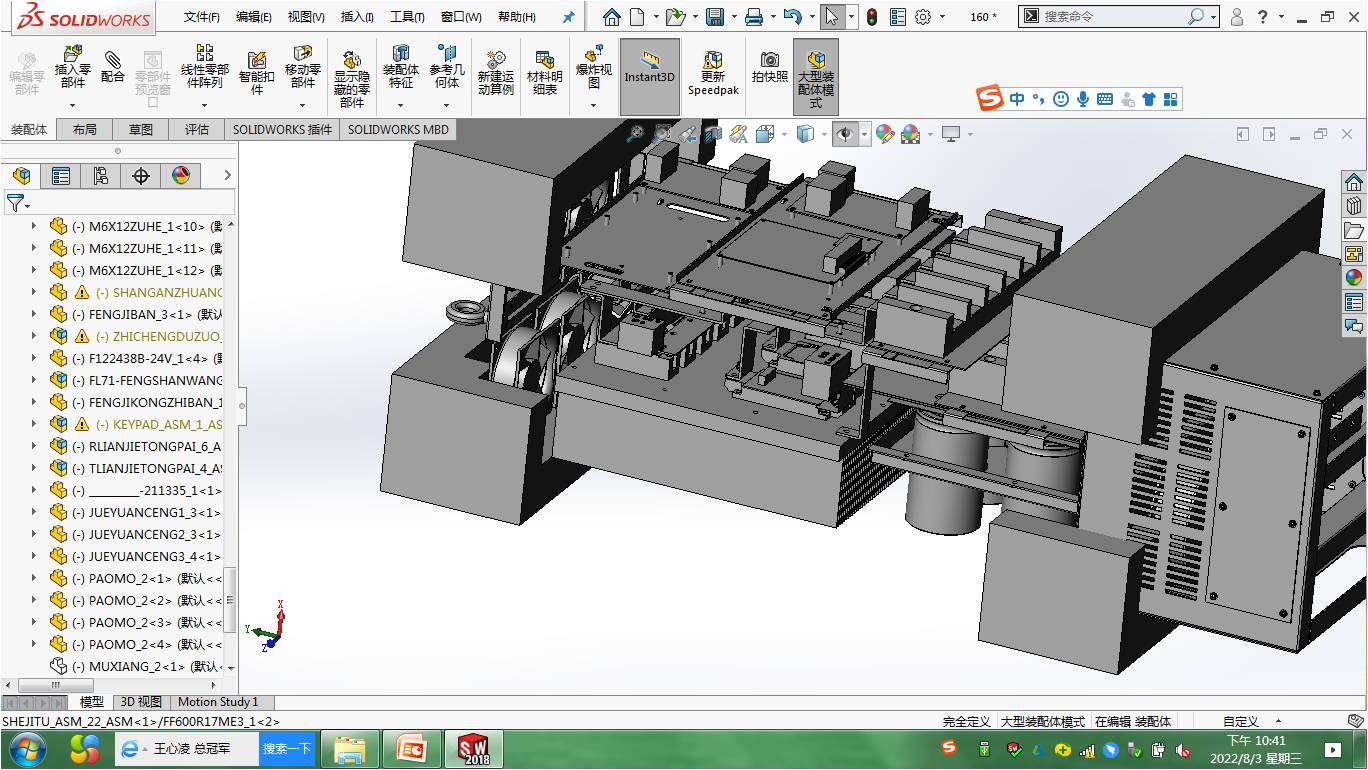This screenshot has width=1368, height=770.
Task: Switch to the 评估 tab
Action: [197, 129]
